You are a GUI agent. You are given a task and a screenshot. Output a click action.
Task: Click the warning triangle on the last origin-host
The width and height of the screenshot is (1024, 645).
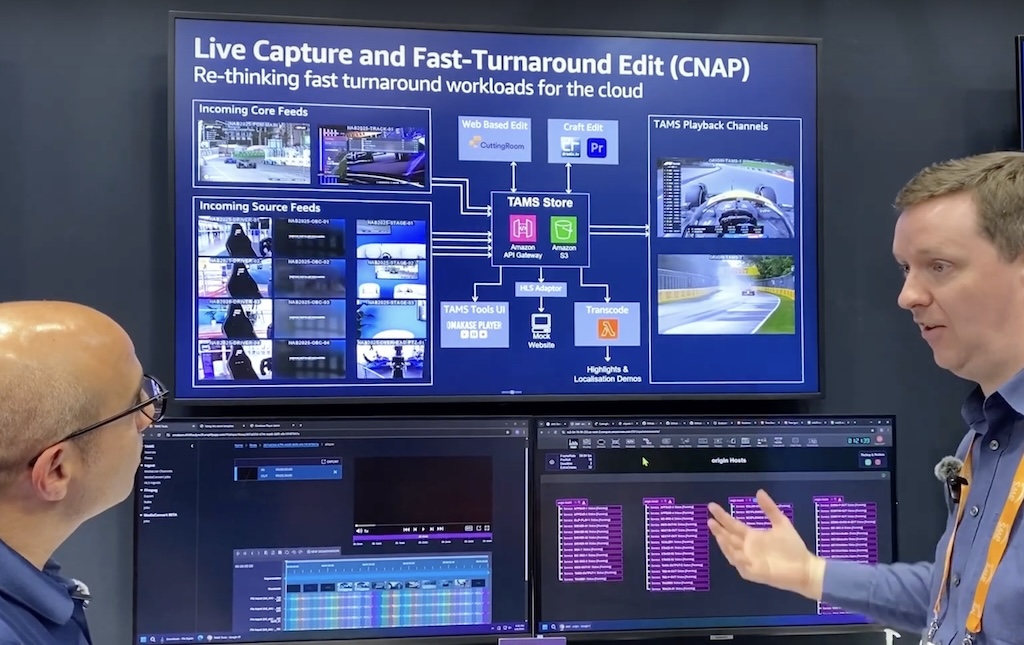click(839, 499)
